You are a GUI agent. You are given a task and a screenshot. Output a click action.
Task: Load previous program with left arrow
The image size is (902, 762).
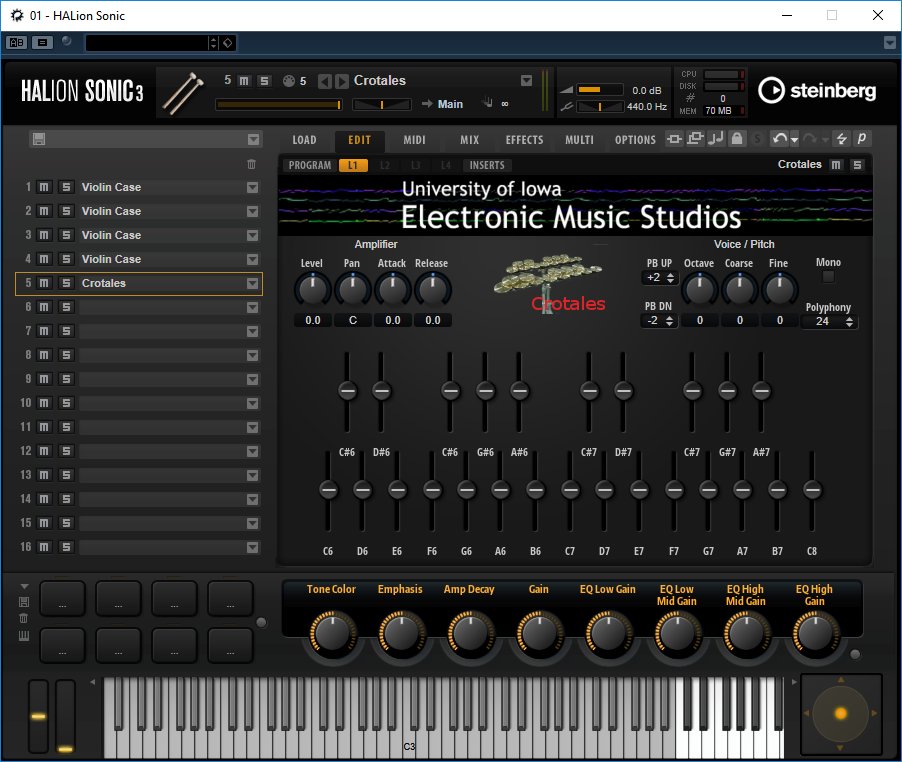pyautogui.click(x=325, y=81)
